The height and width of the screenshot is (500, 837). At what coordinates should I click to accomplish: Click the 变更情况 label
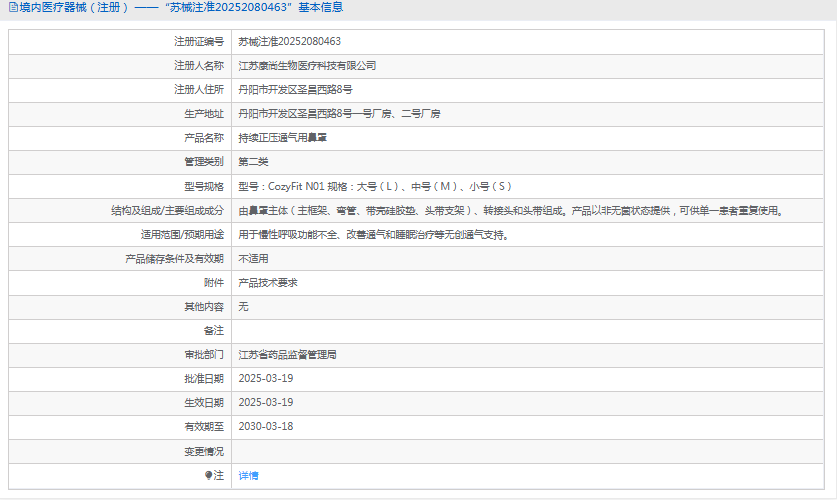[x=204, y=451]
